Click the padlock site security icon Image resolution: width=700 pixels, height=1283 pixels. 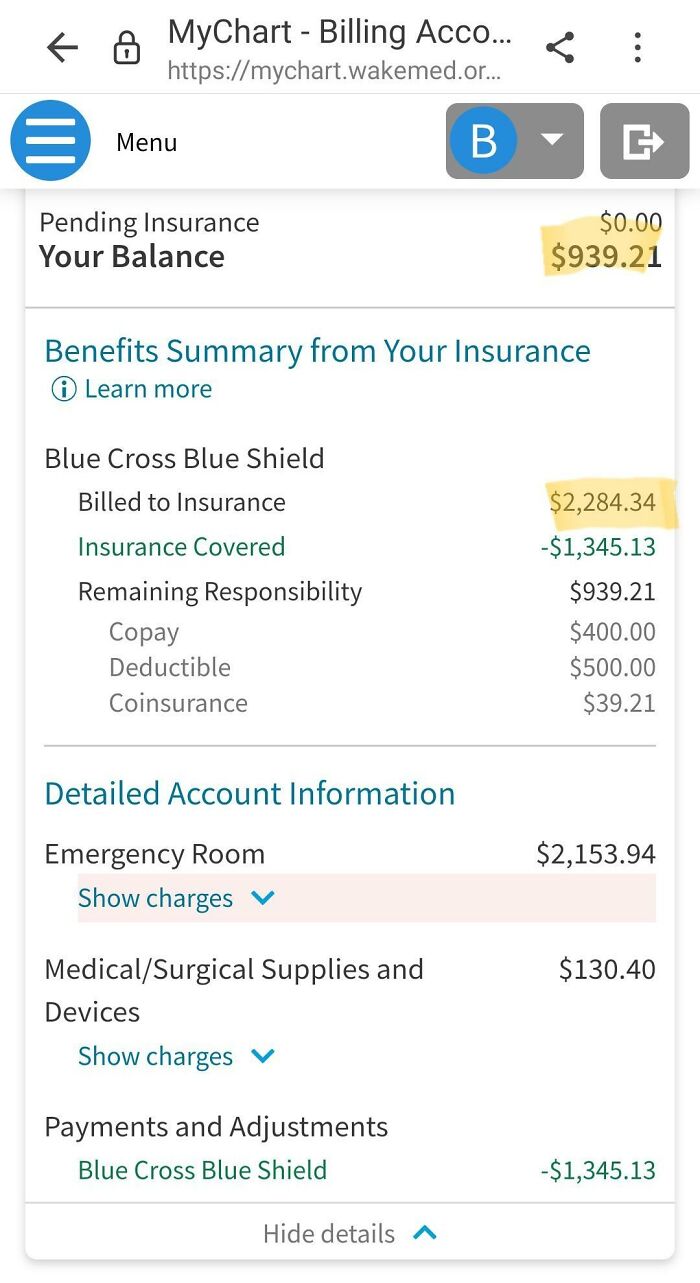pos(126,48)
